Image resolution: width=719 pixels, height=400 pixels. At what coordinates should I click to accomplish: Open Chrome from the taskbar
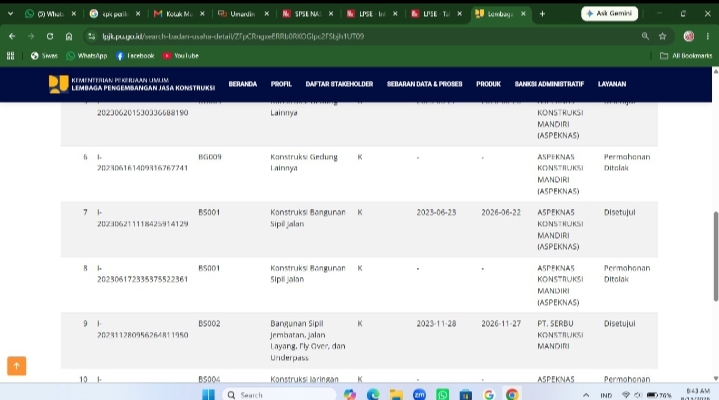click(512, 394)
